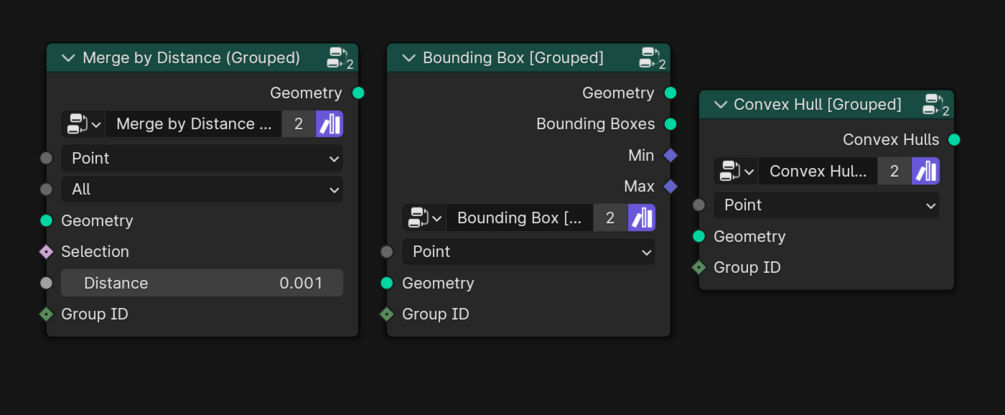Open node tree browser in Bounding Box node
The width and height of the screenshot is (1005, 415).
424,218
